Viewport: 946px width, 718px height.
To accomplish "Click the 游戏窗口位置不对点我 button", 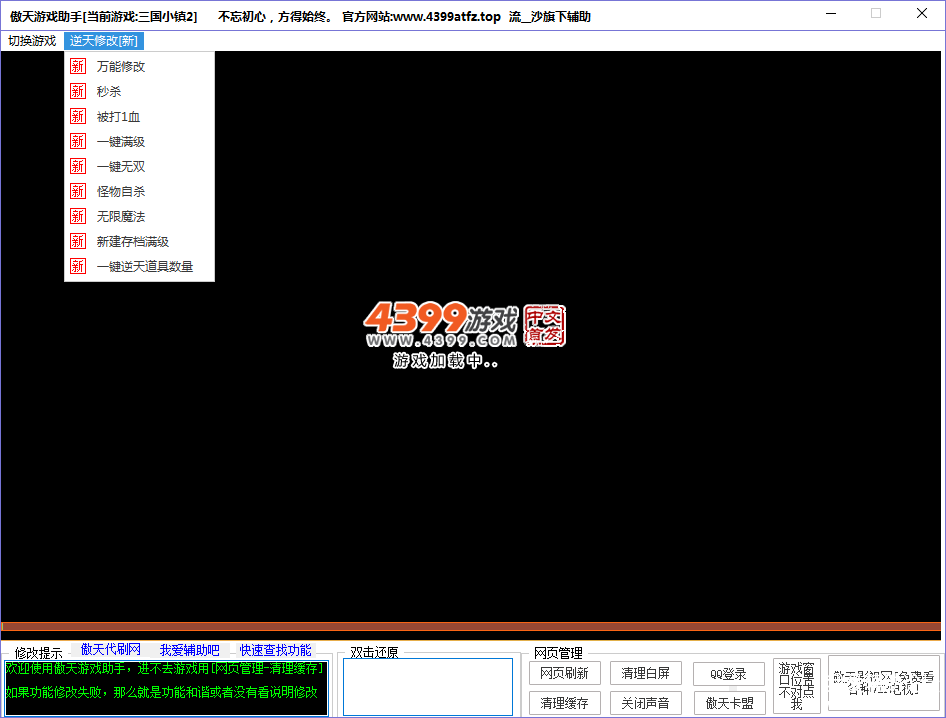I will 796,686.
